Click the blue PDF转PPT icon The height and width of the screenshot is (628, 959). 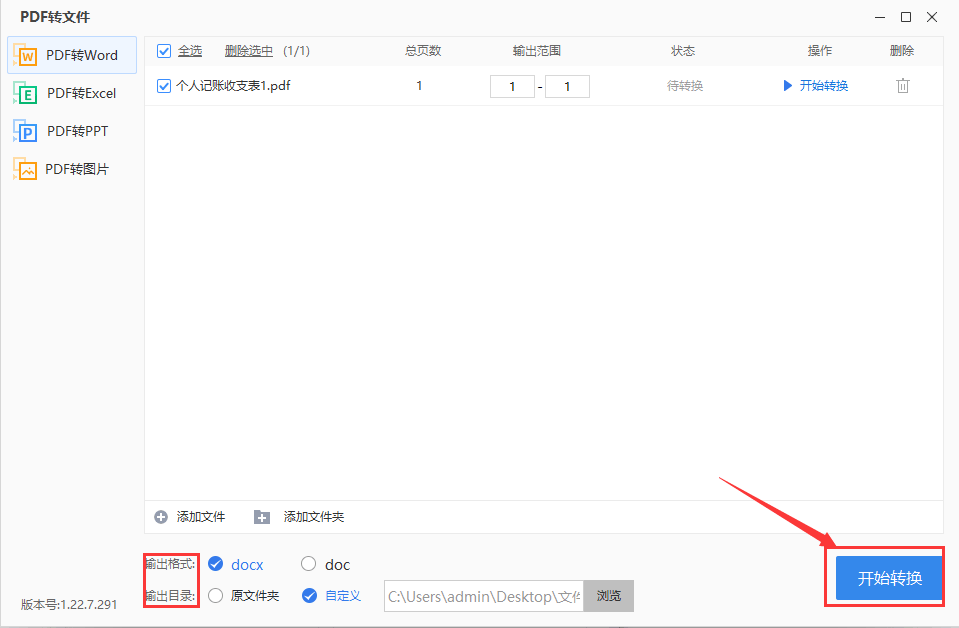coord(25,131)
